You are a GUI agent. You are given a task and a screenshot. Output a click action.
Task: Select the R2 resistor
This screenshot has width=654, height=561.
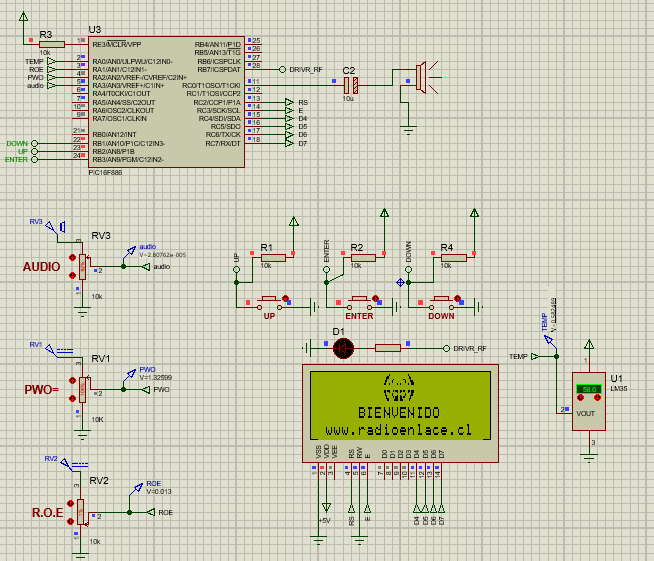[363, 258]
